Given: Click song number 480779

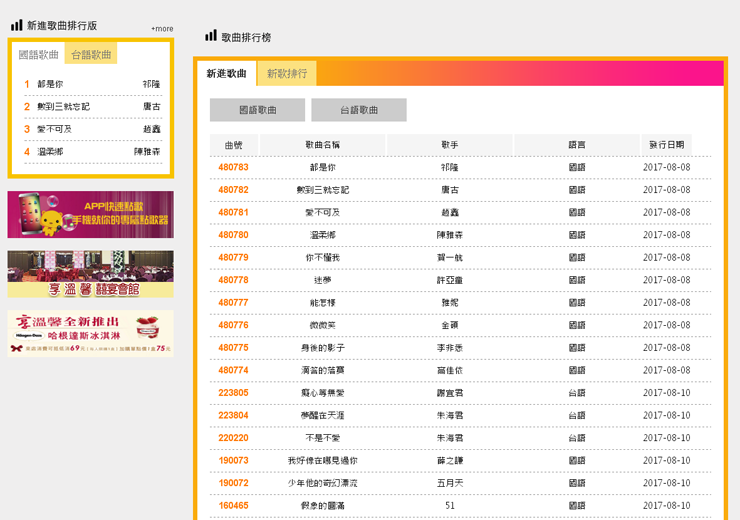Looking at the screenshot, I should [x=233, y=258].
